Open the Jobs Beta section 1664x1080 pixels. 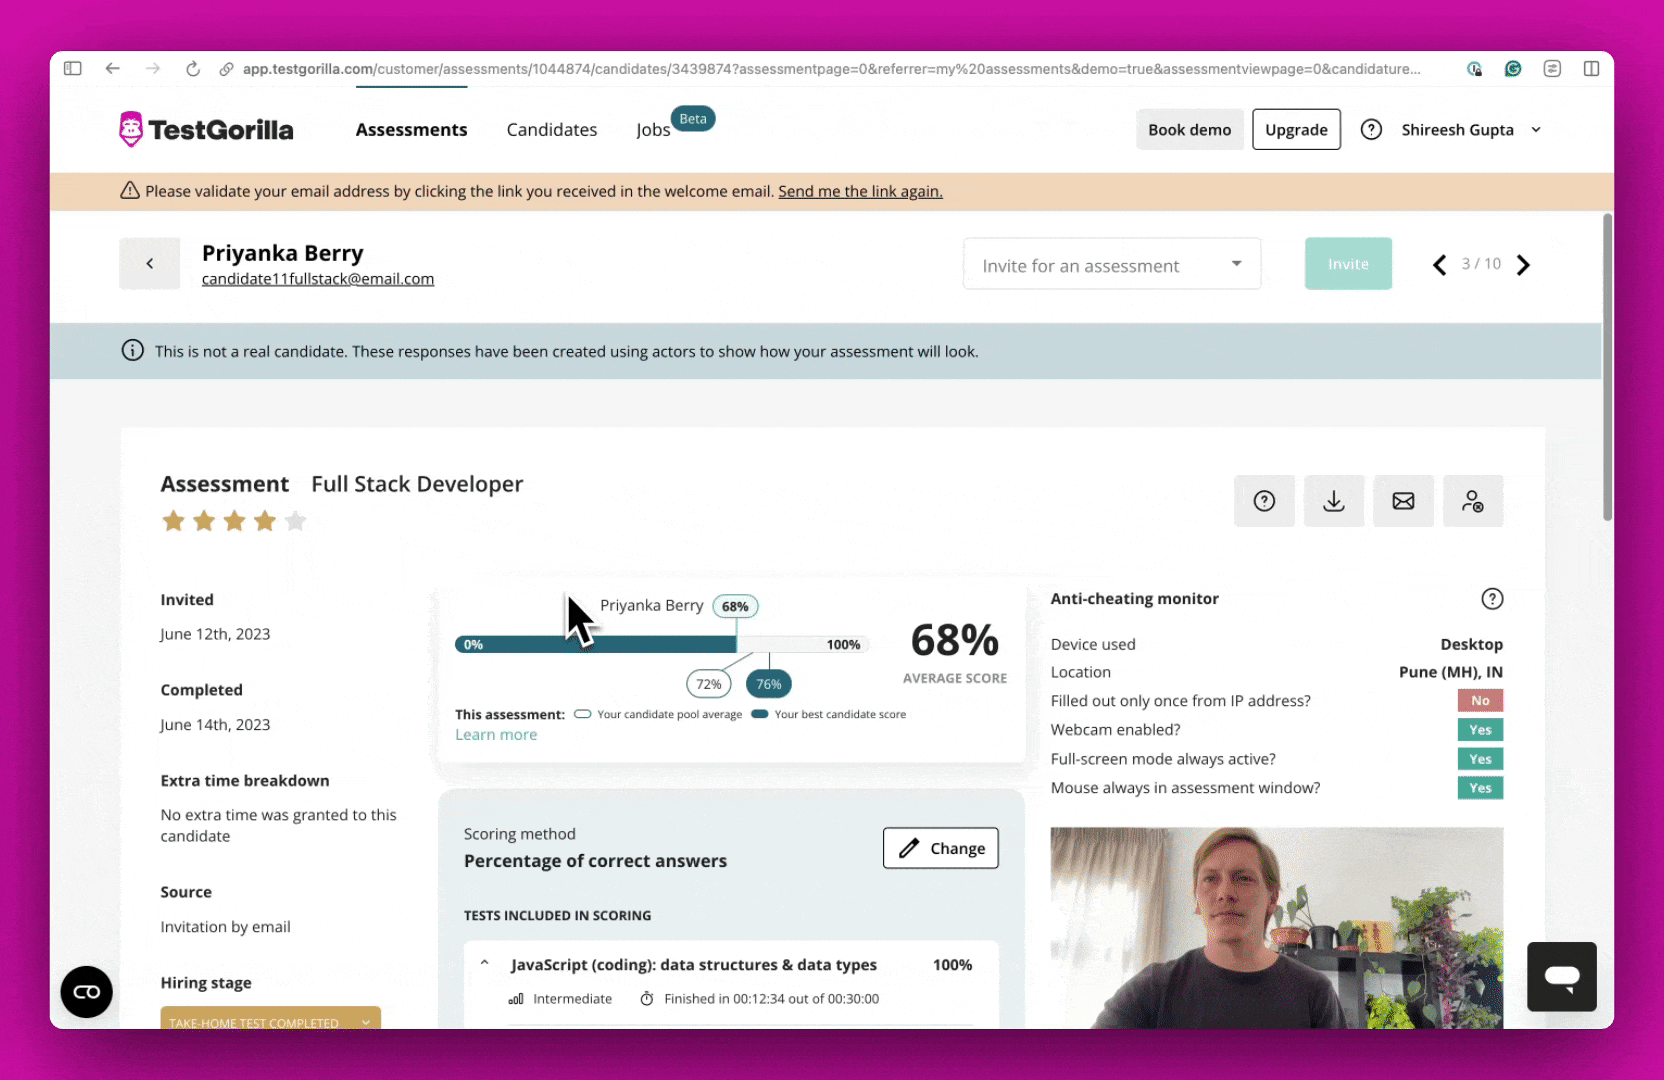tap(652, 129)
